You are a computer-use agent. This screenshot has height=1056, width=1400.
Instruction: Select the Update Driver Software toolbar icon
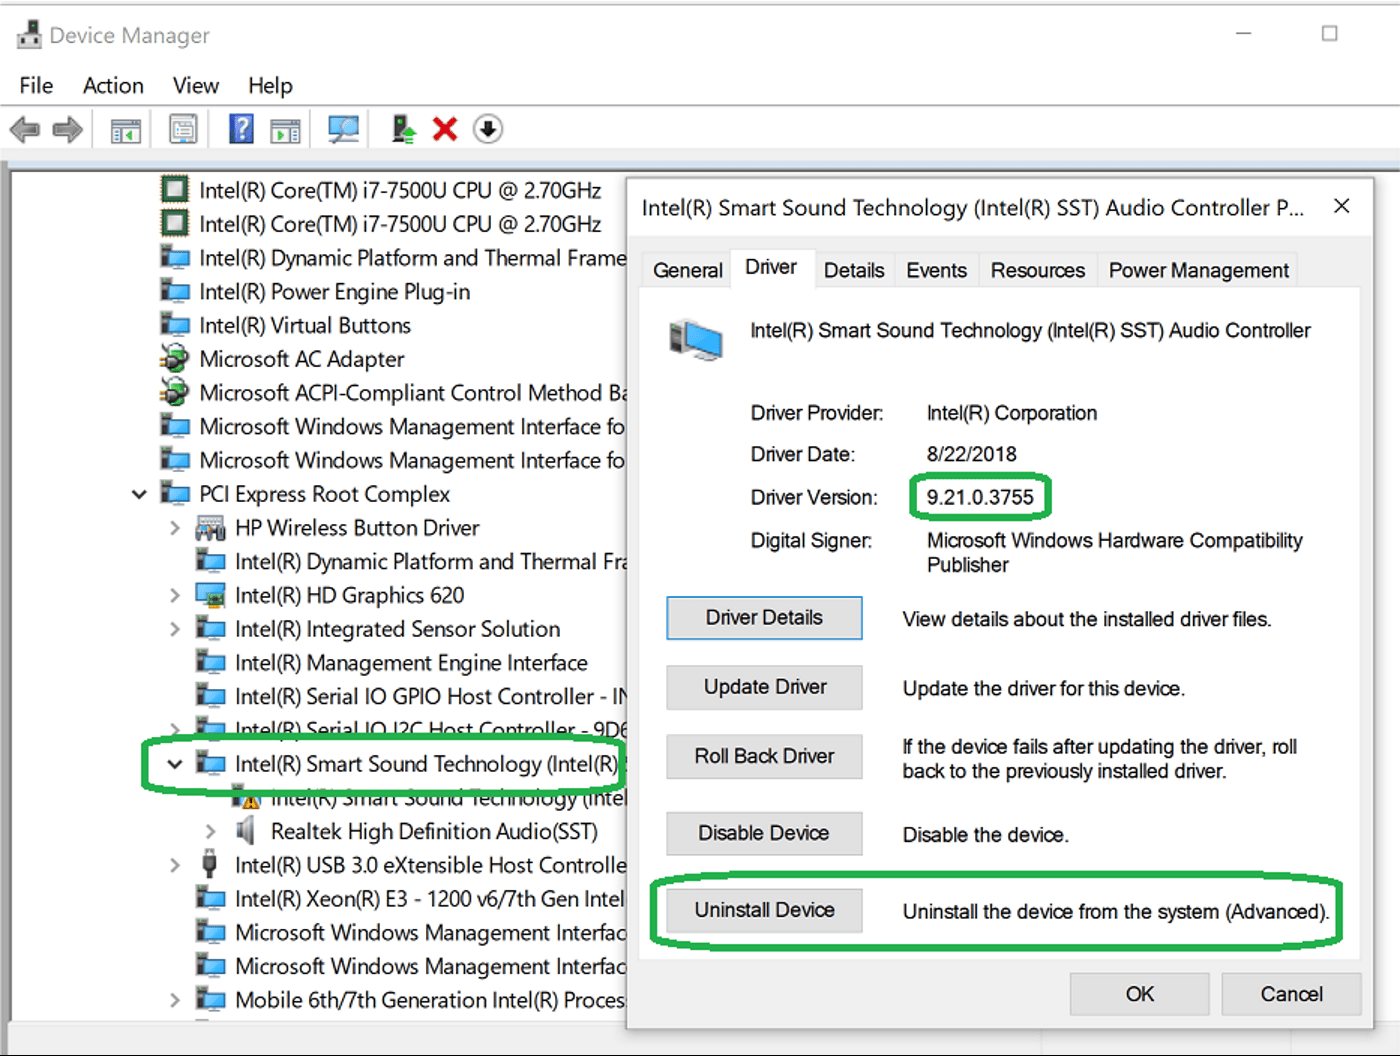point(402,128)
